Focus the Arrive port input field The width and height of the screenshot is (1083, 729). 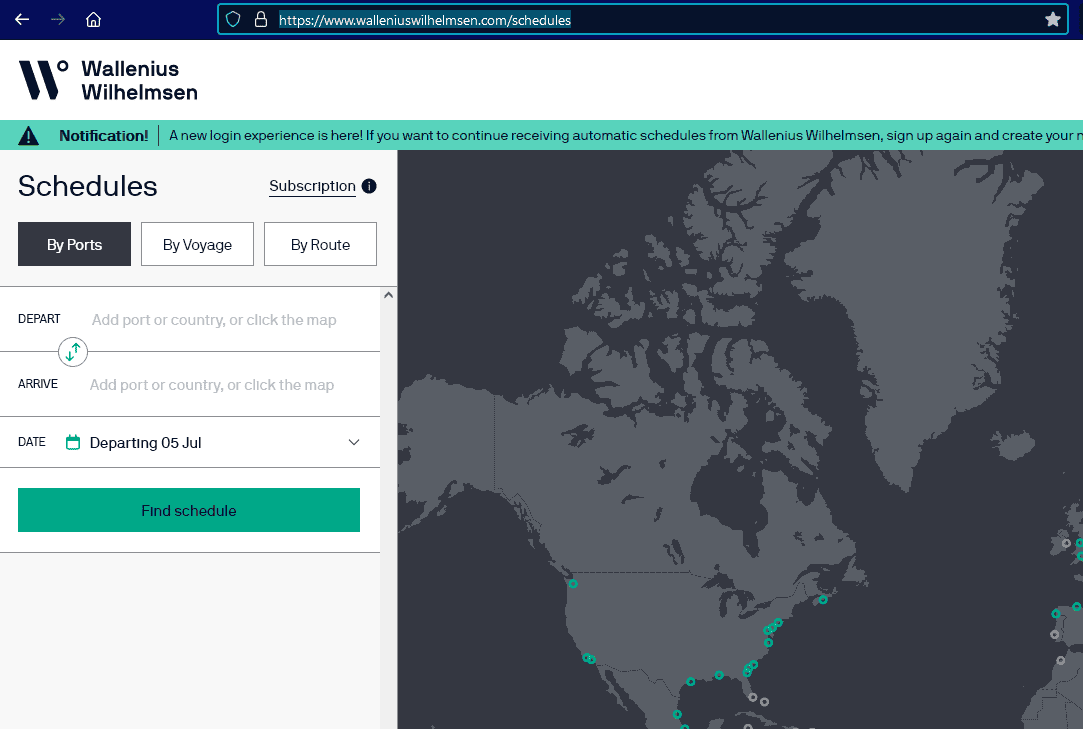pos(212,385)
